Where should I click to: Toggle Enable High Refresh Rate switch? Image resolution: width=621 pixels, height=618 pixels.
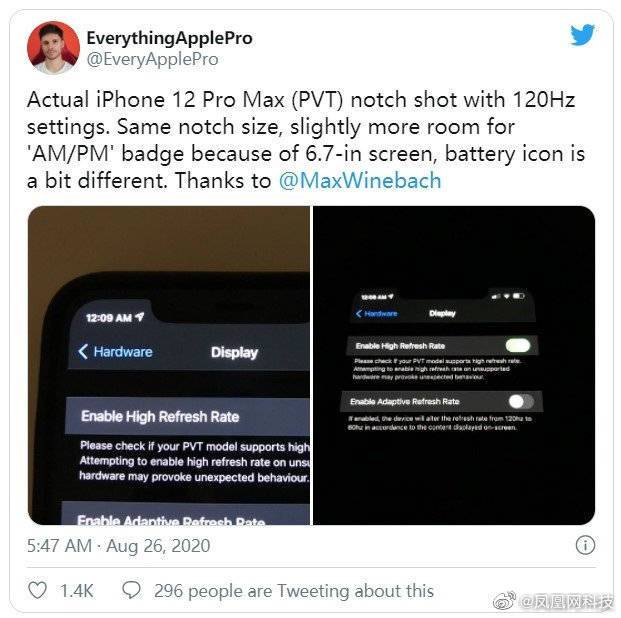(x=518, y=345)
